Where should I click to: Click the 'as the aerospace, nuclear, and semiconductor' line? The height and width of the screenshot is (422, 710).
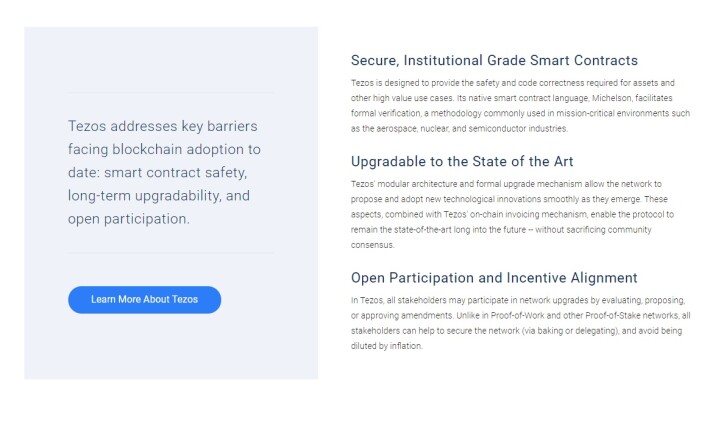coord(459,129)
